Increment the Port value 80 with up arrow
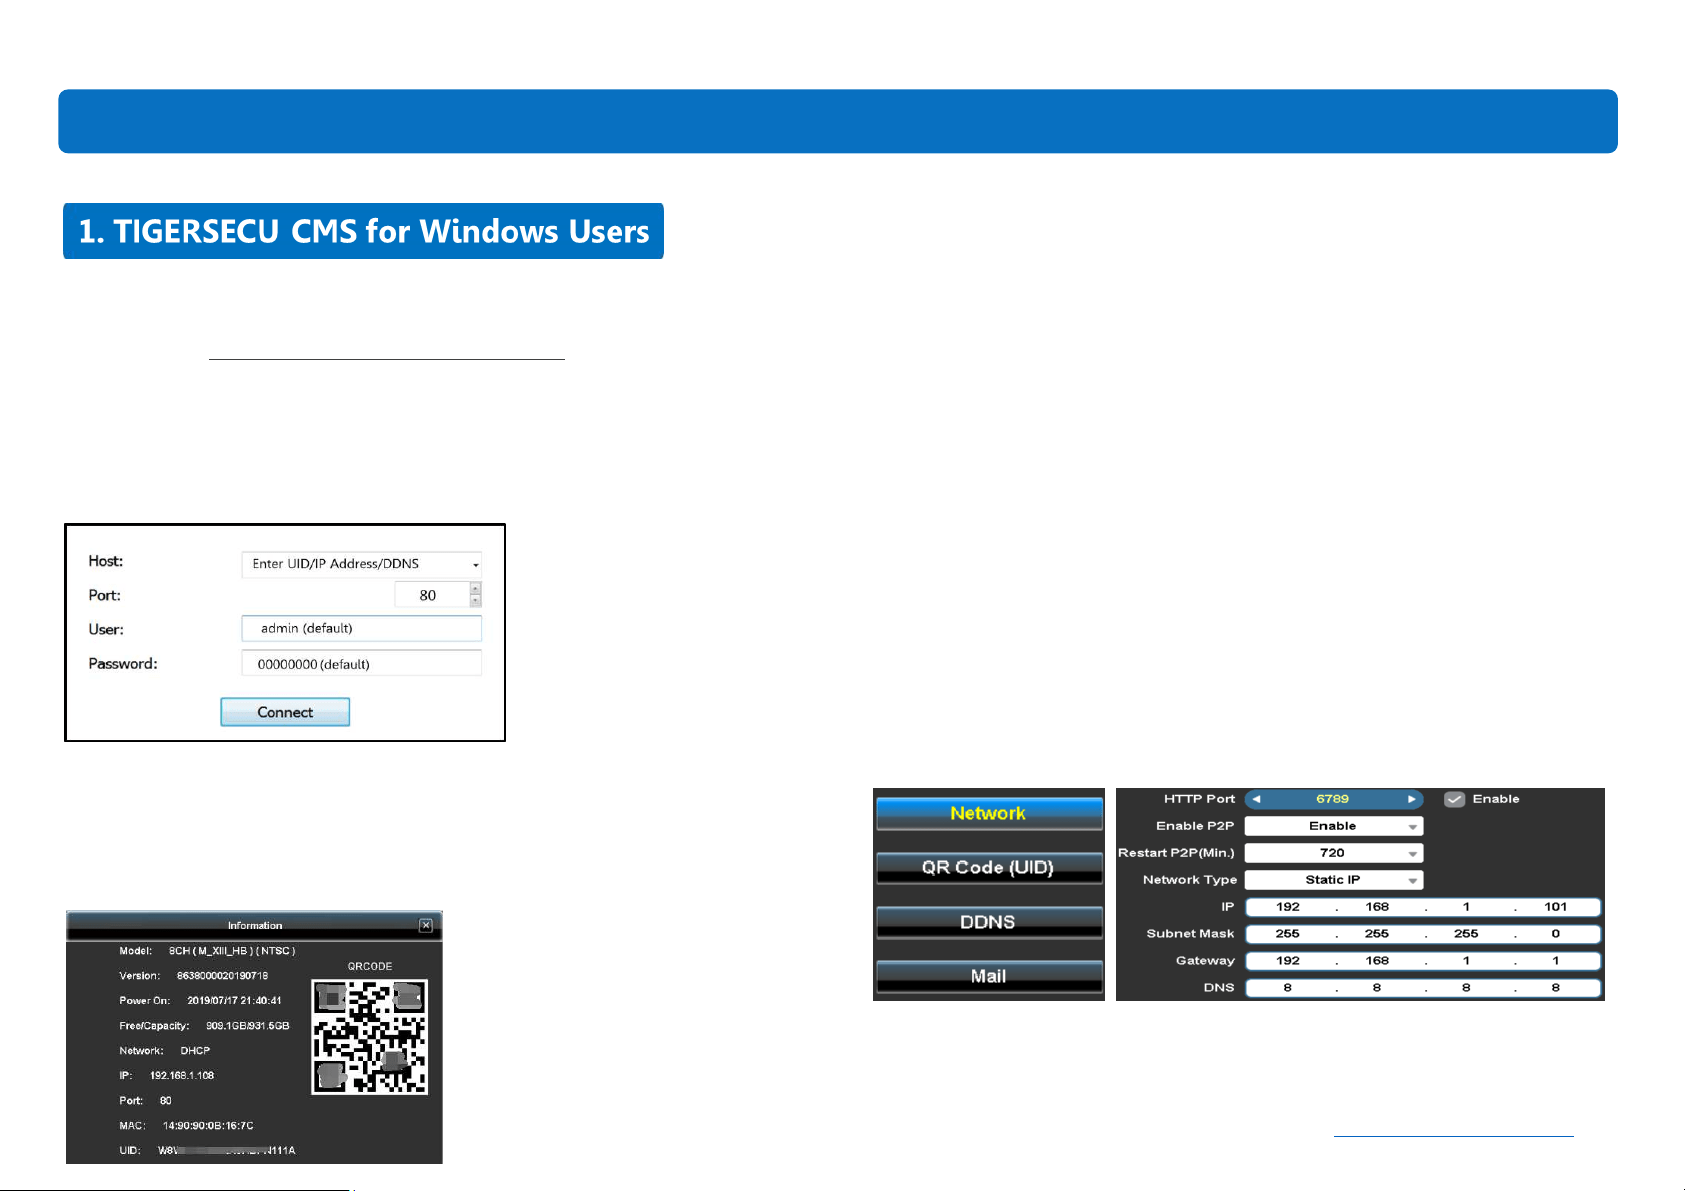 [x=476, y=589]
